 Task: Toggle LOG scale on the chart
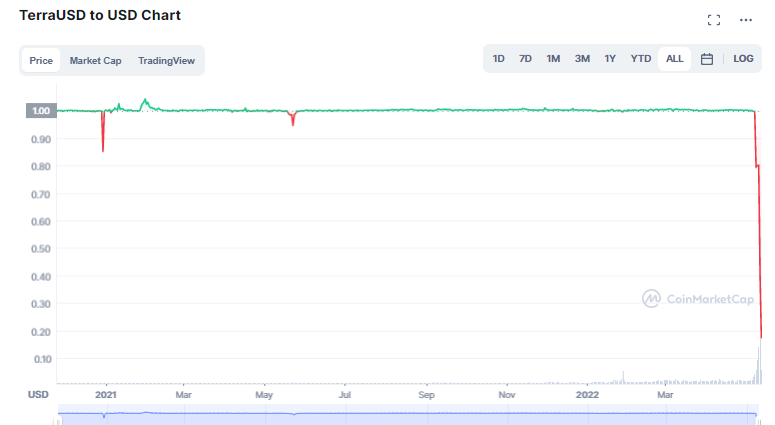pos(743,59)
